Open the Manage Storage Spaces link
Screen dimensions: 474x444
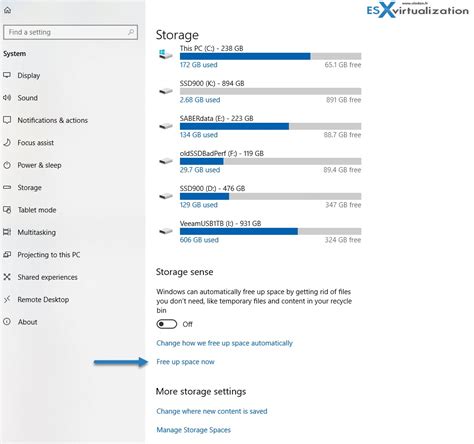pyautogui.click(x=193, y=430)
